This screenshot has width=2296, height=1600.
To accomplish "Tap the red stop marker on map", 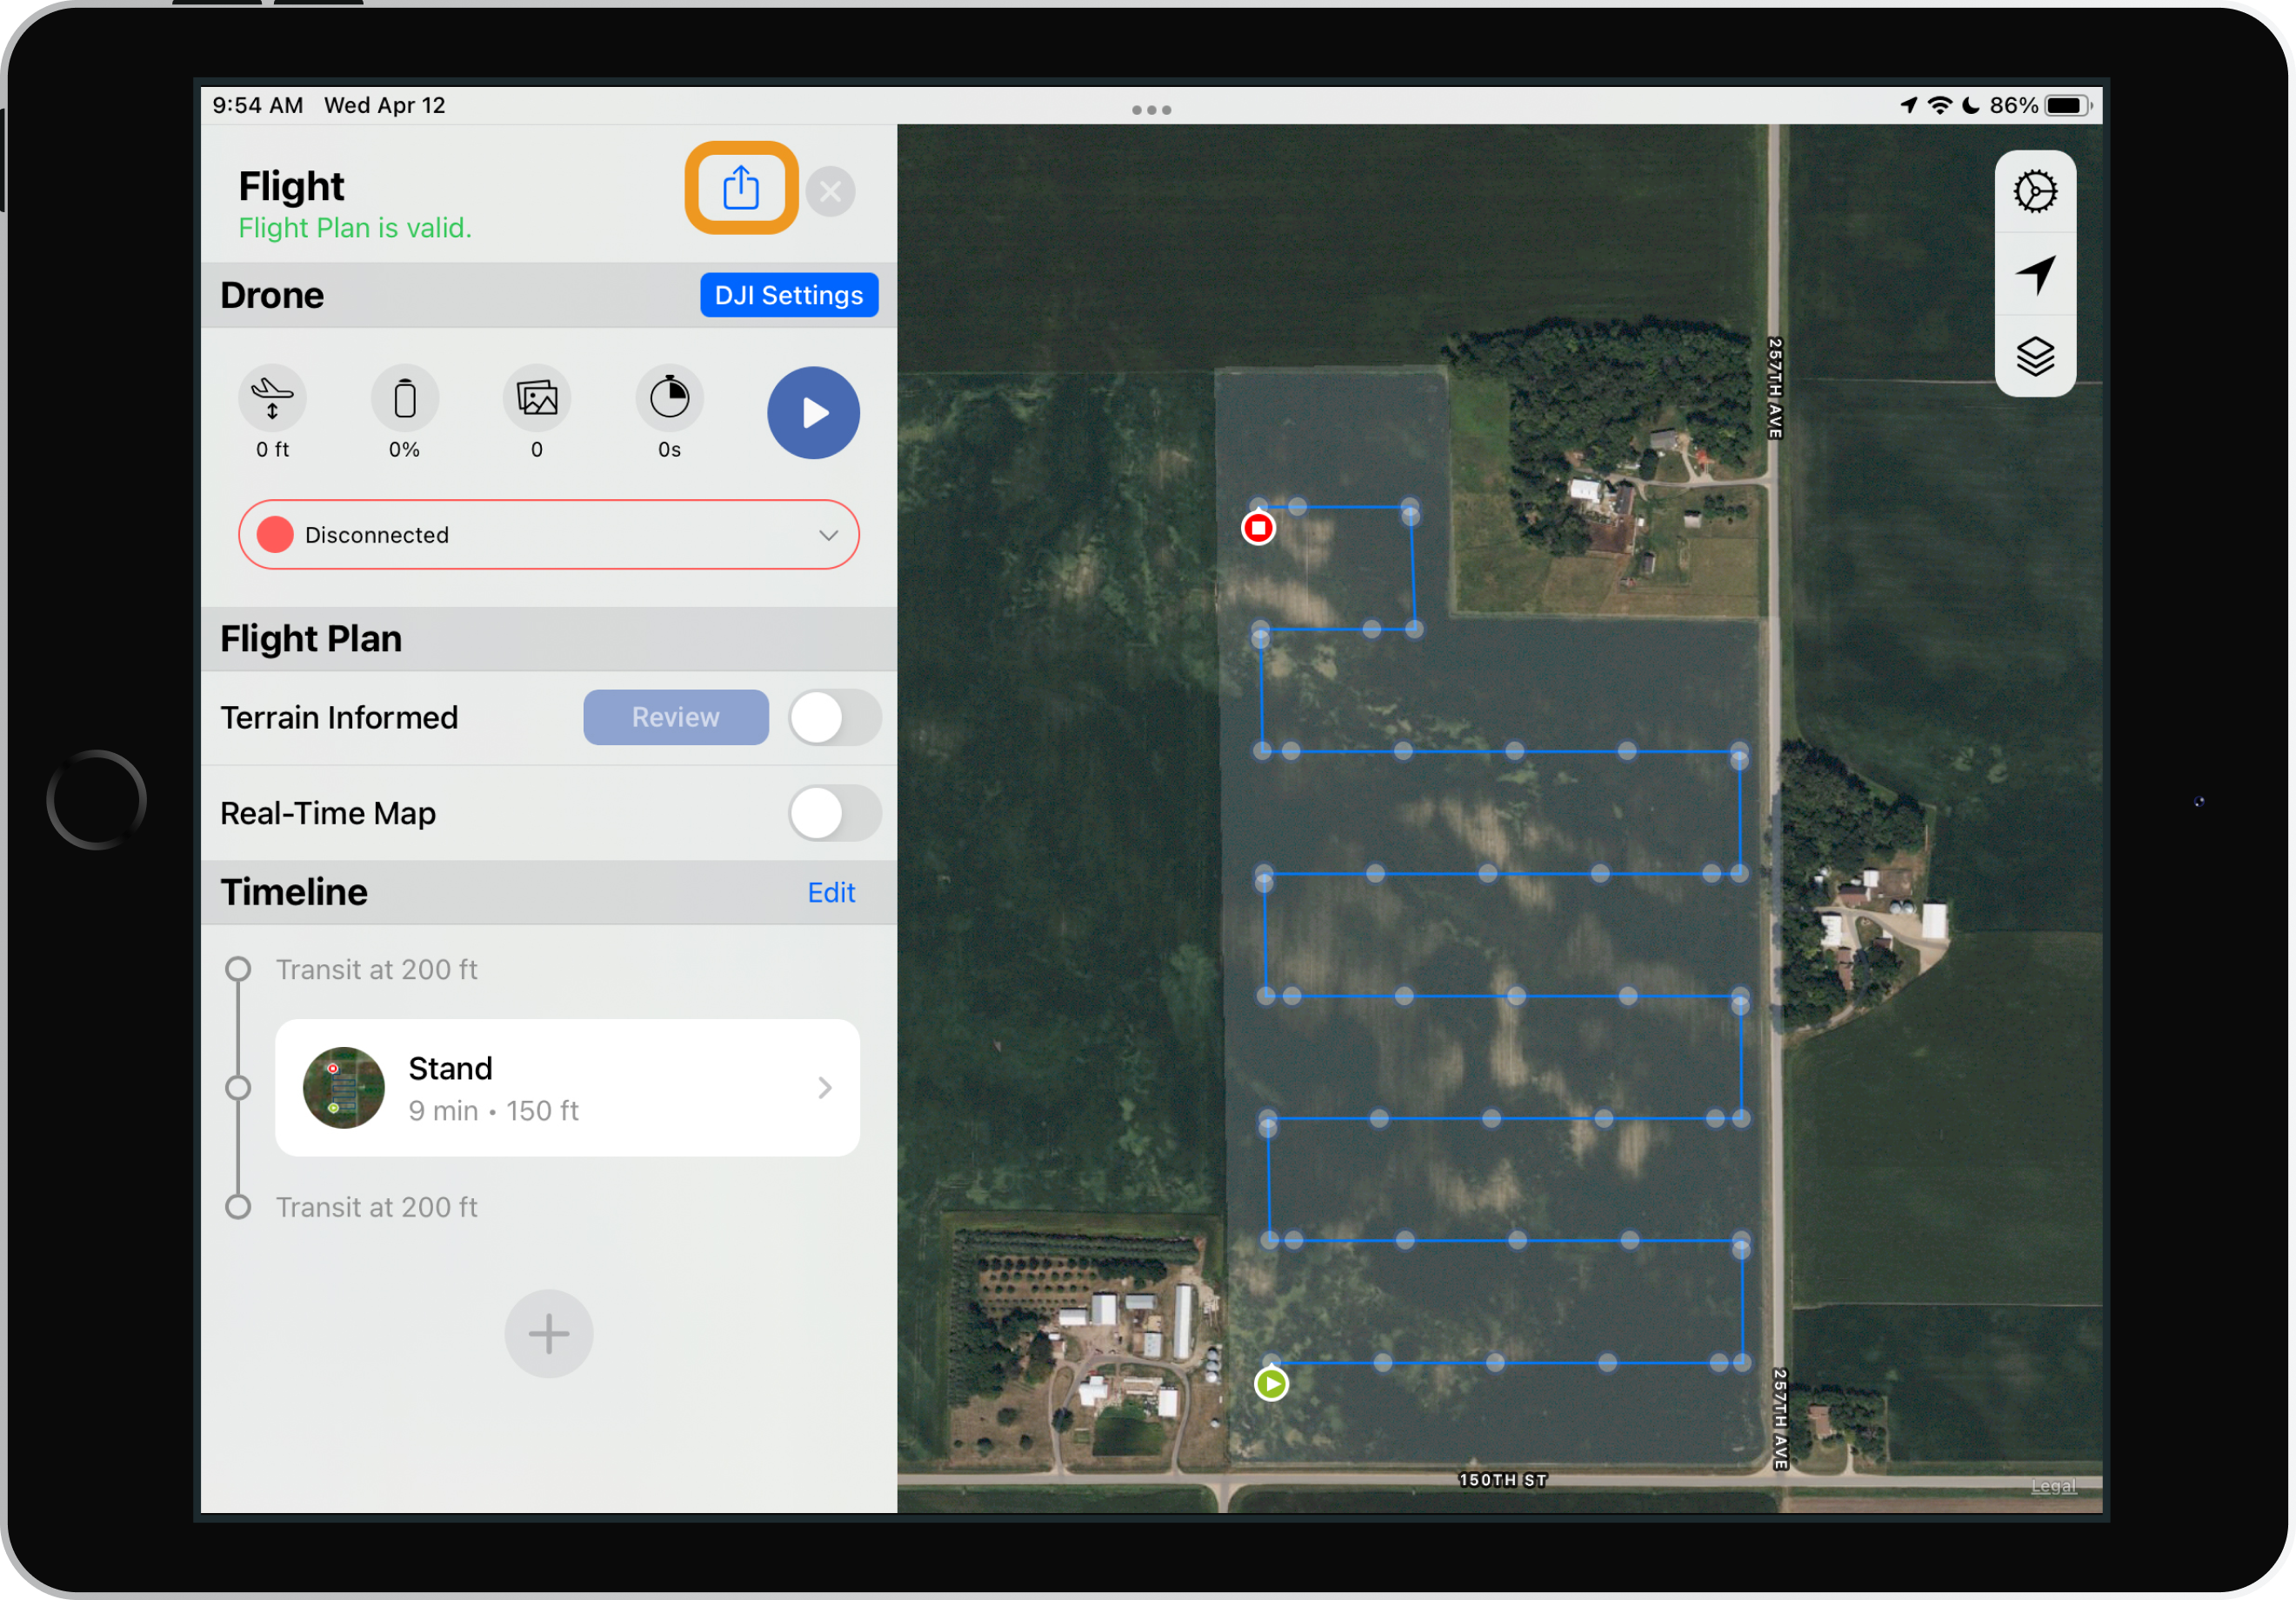I will [x=1258, y=527].
